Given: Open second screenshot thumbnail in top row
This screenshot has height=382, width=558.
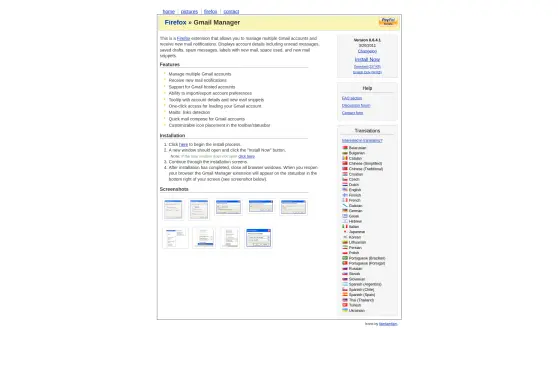Looking at the screenshot, I should tap(199, 209).
